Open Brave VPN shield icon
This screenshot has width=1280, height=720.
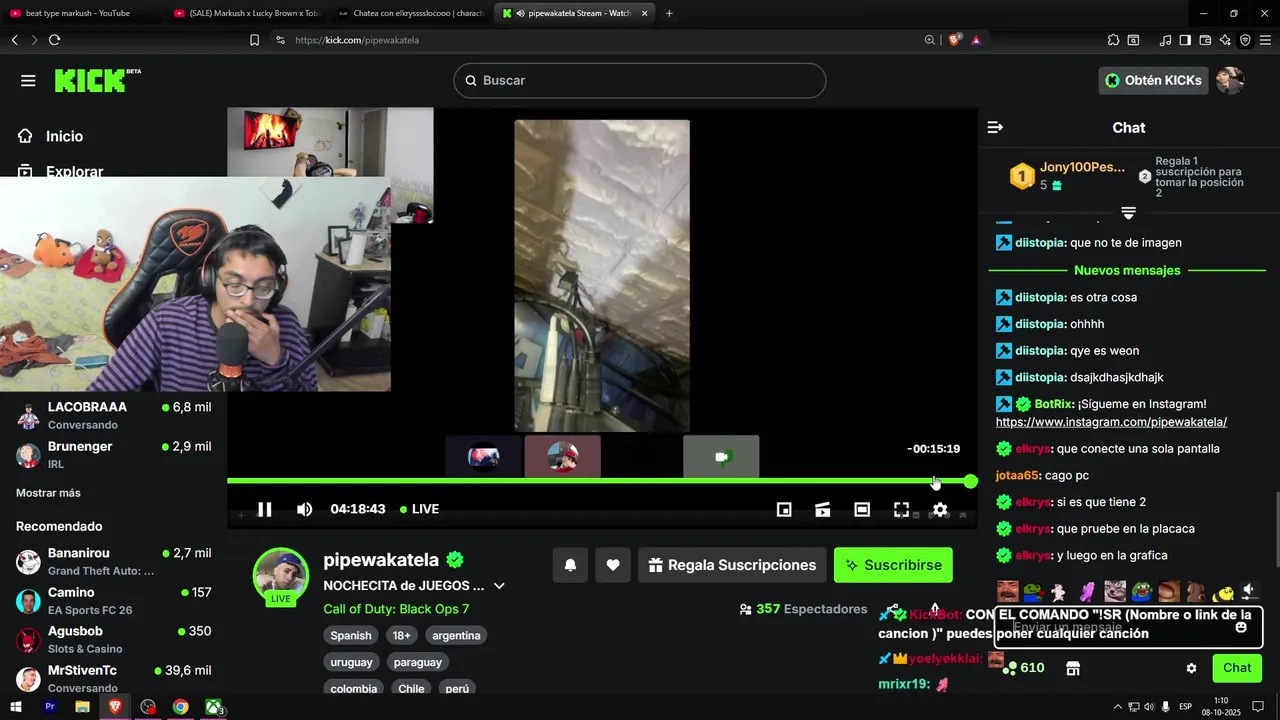1245,40
